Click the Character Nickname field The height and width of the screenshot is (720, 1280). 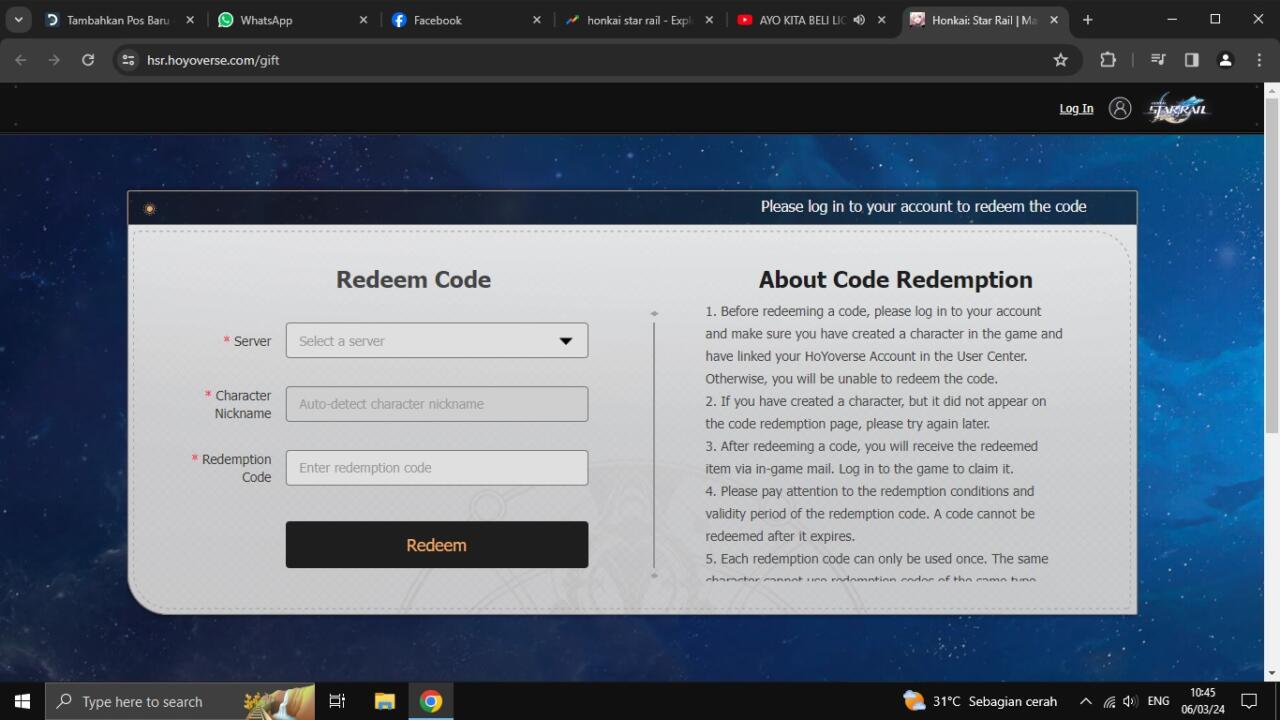437,404
